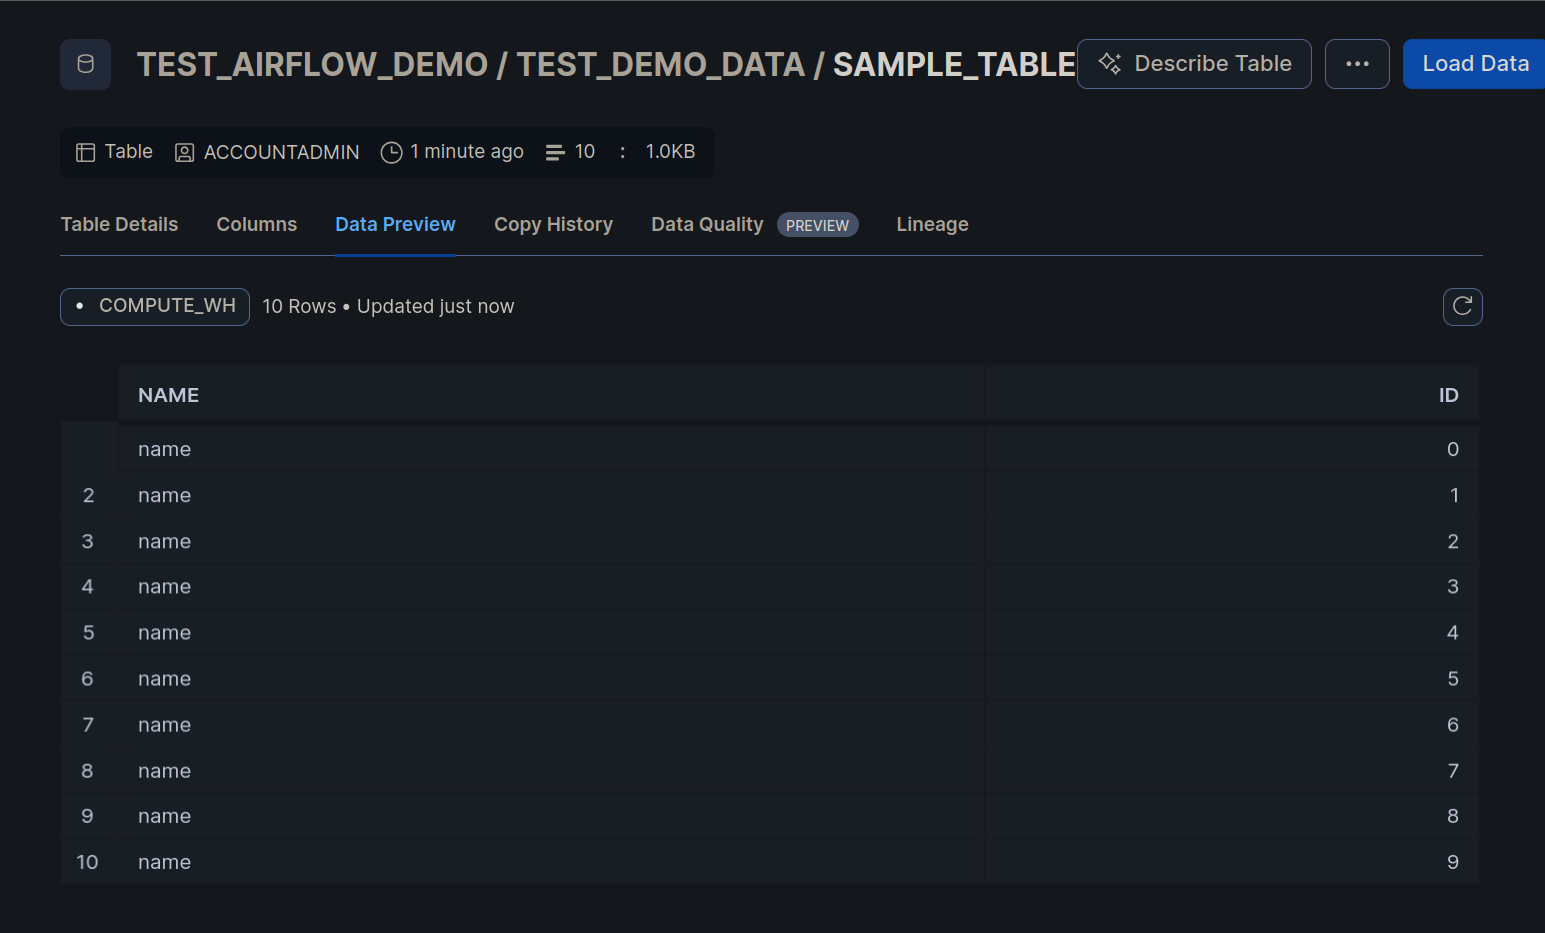Click the row count icon next to 10
1545x933 pixels.
pos(555,152)
